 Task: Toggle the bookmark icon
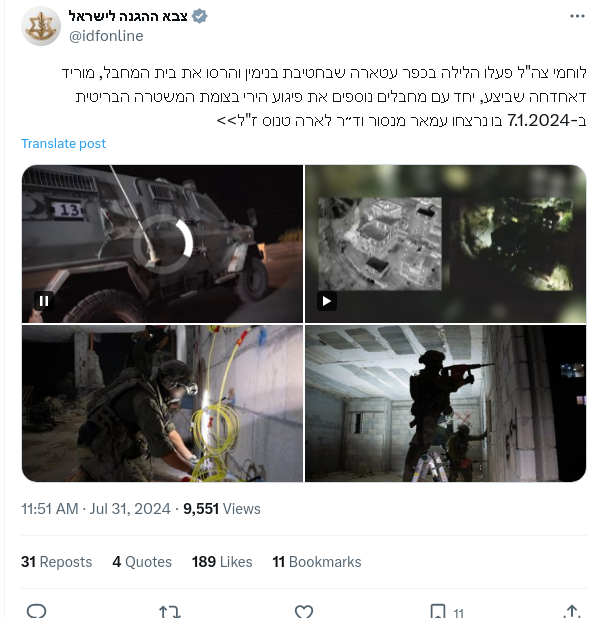(438, 611)
